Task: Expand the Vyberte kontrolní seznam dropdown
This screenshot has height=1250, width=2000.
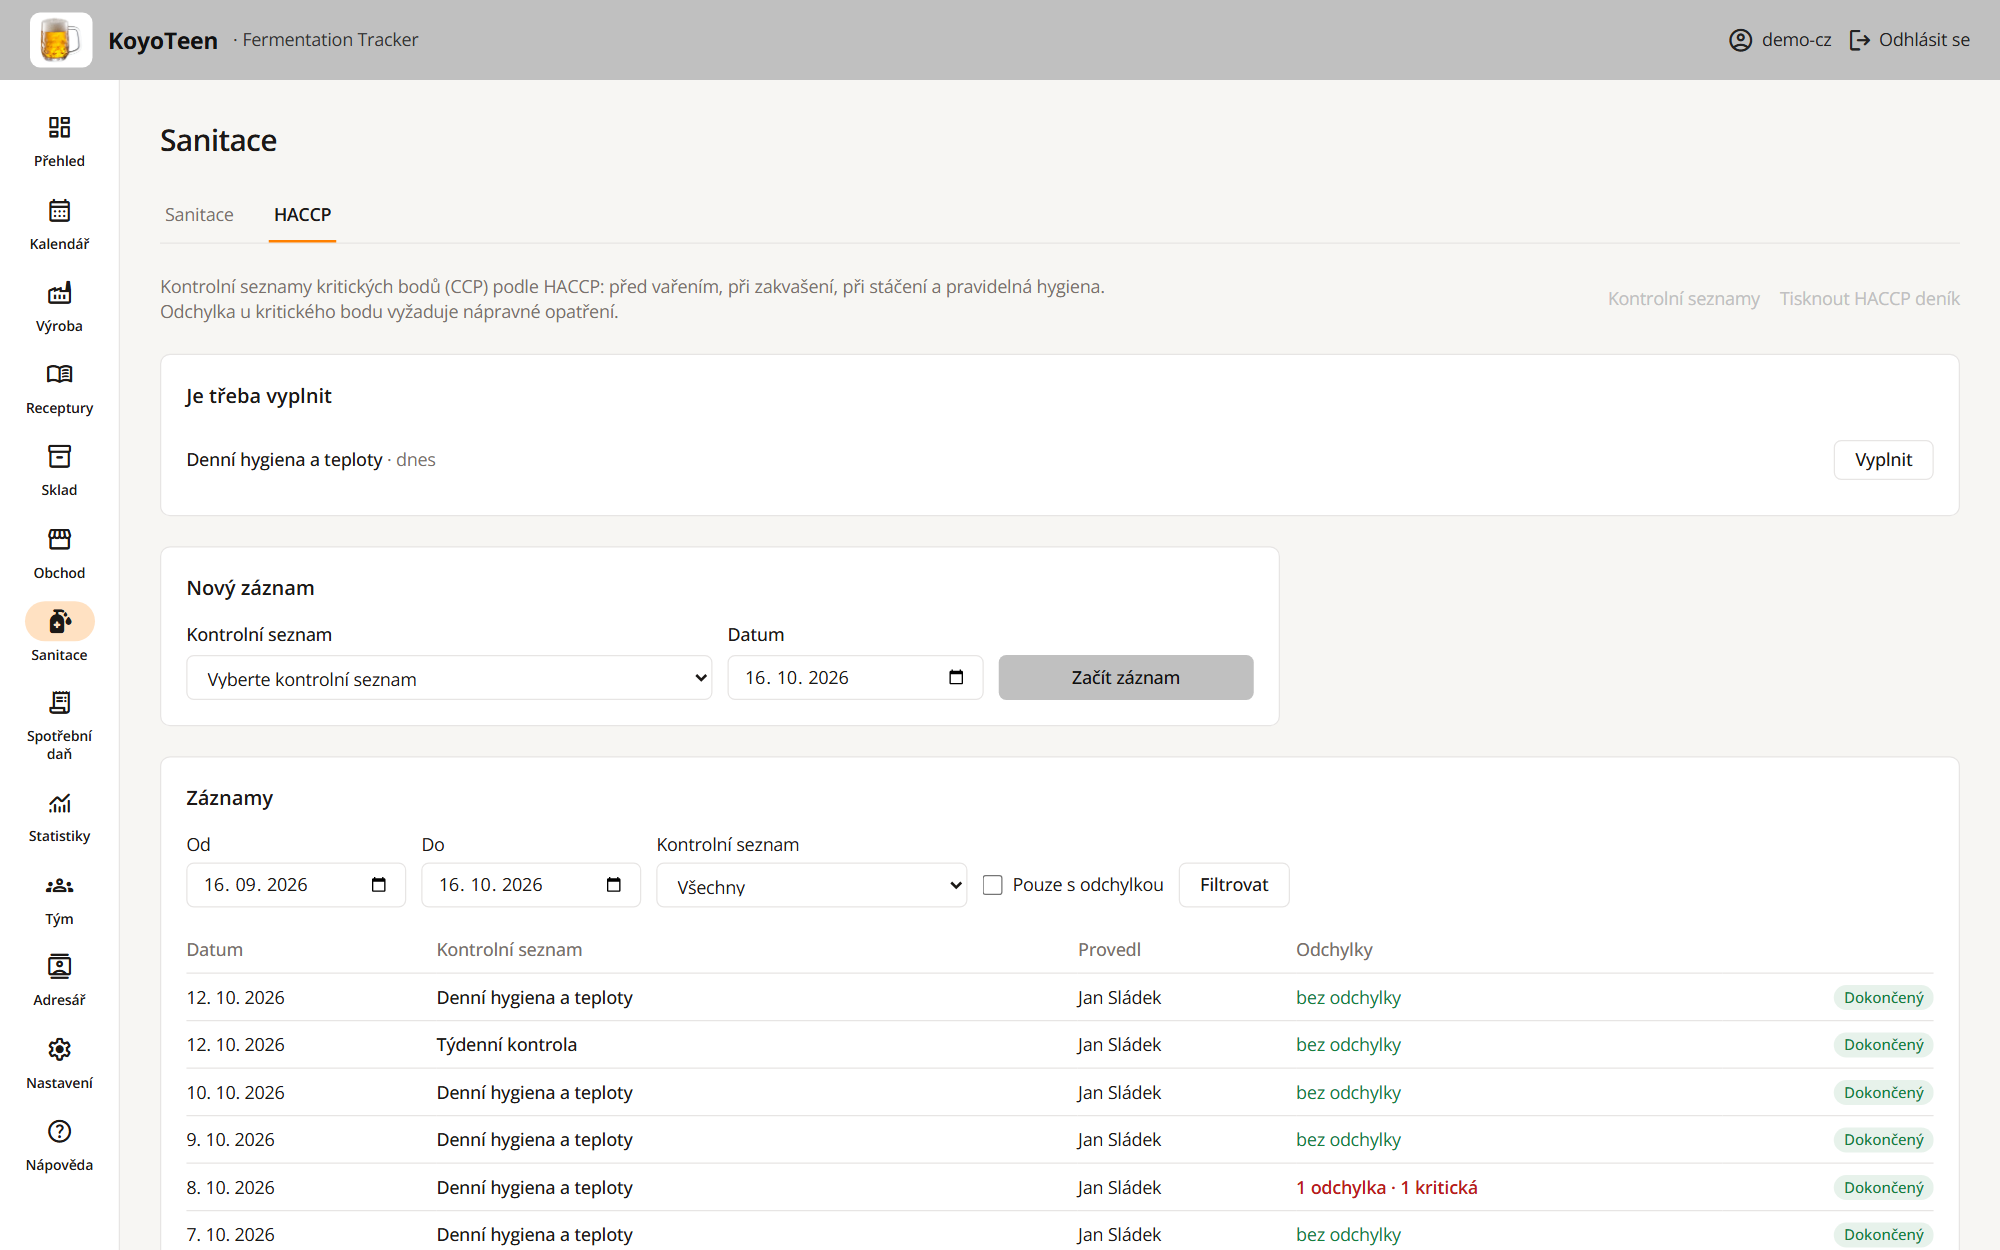Action: coord(449,678)
